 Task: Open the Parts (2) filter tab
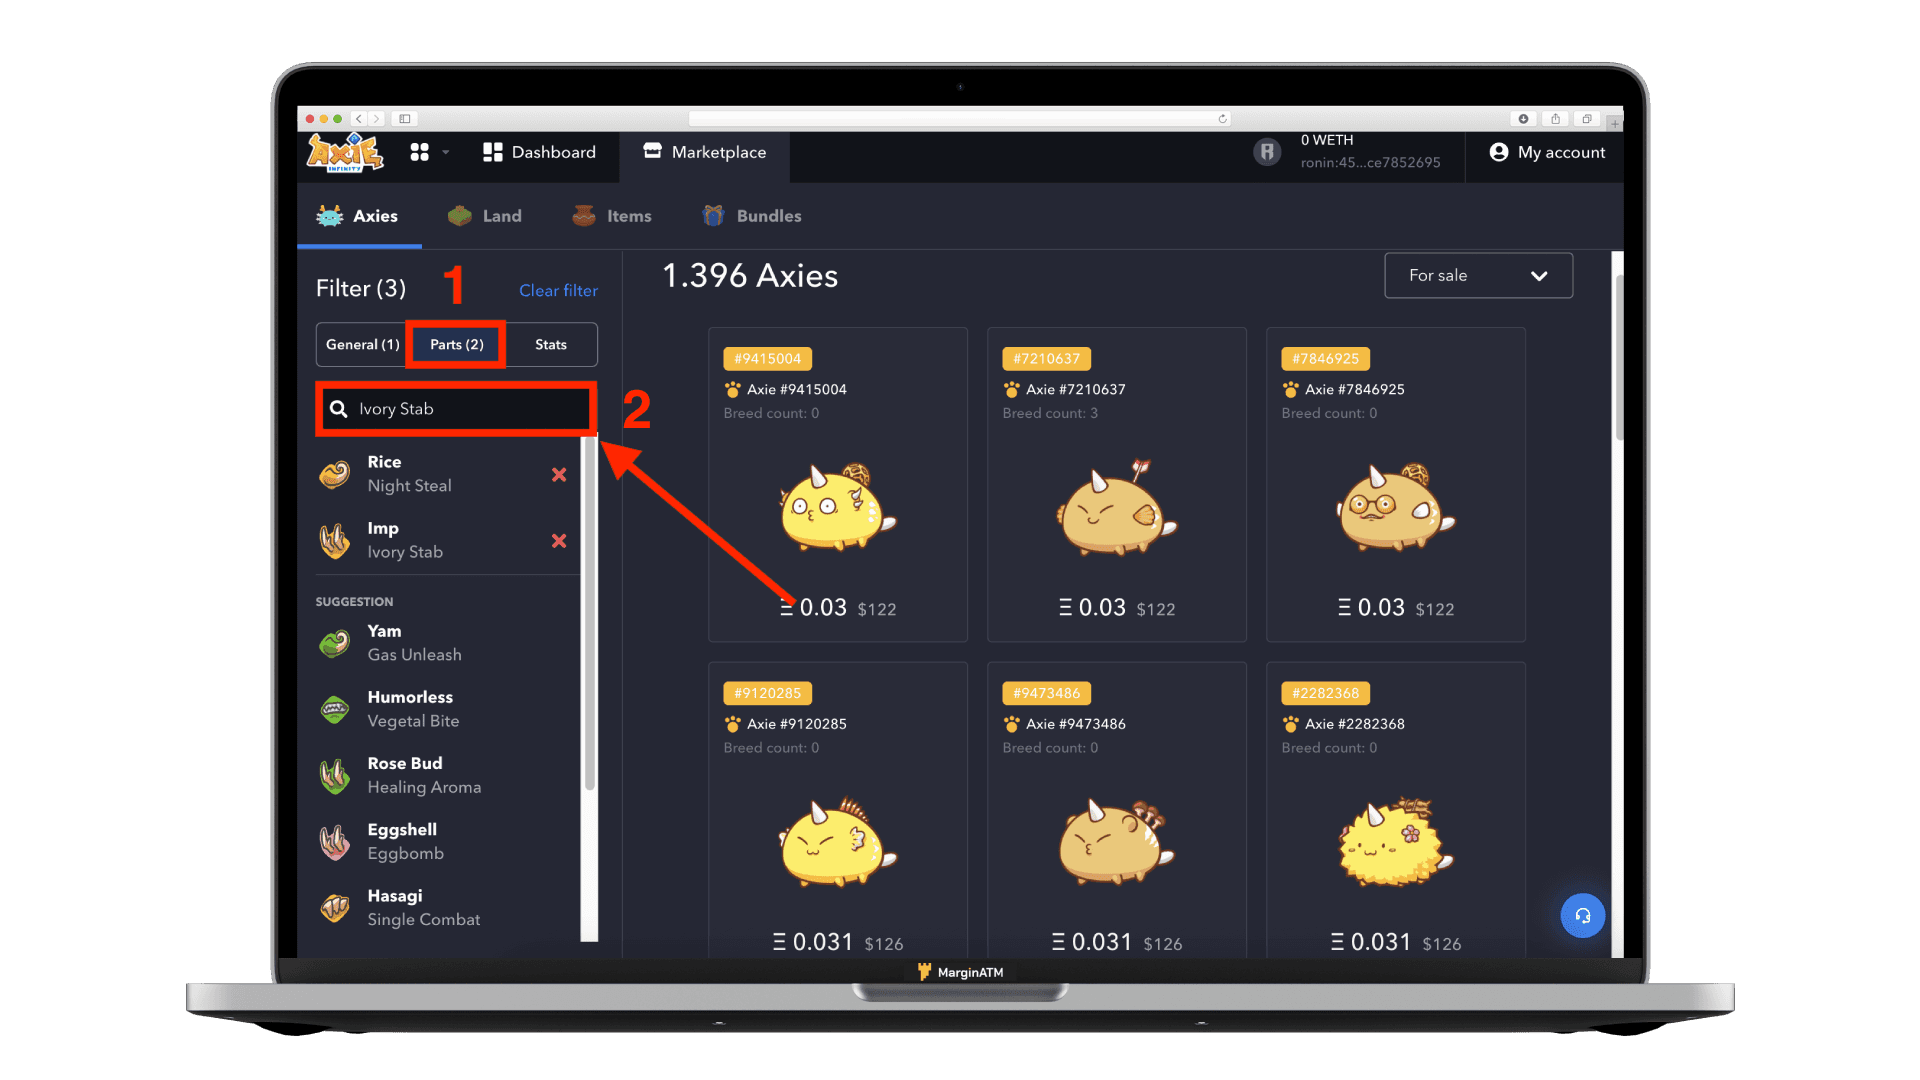[x=456, y=344]
